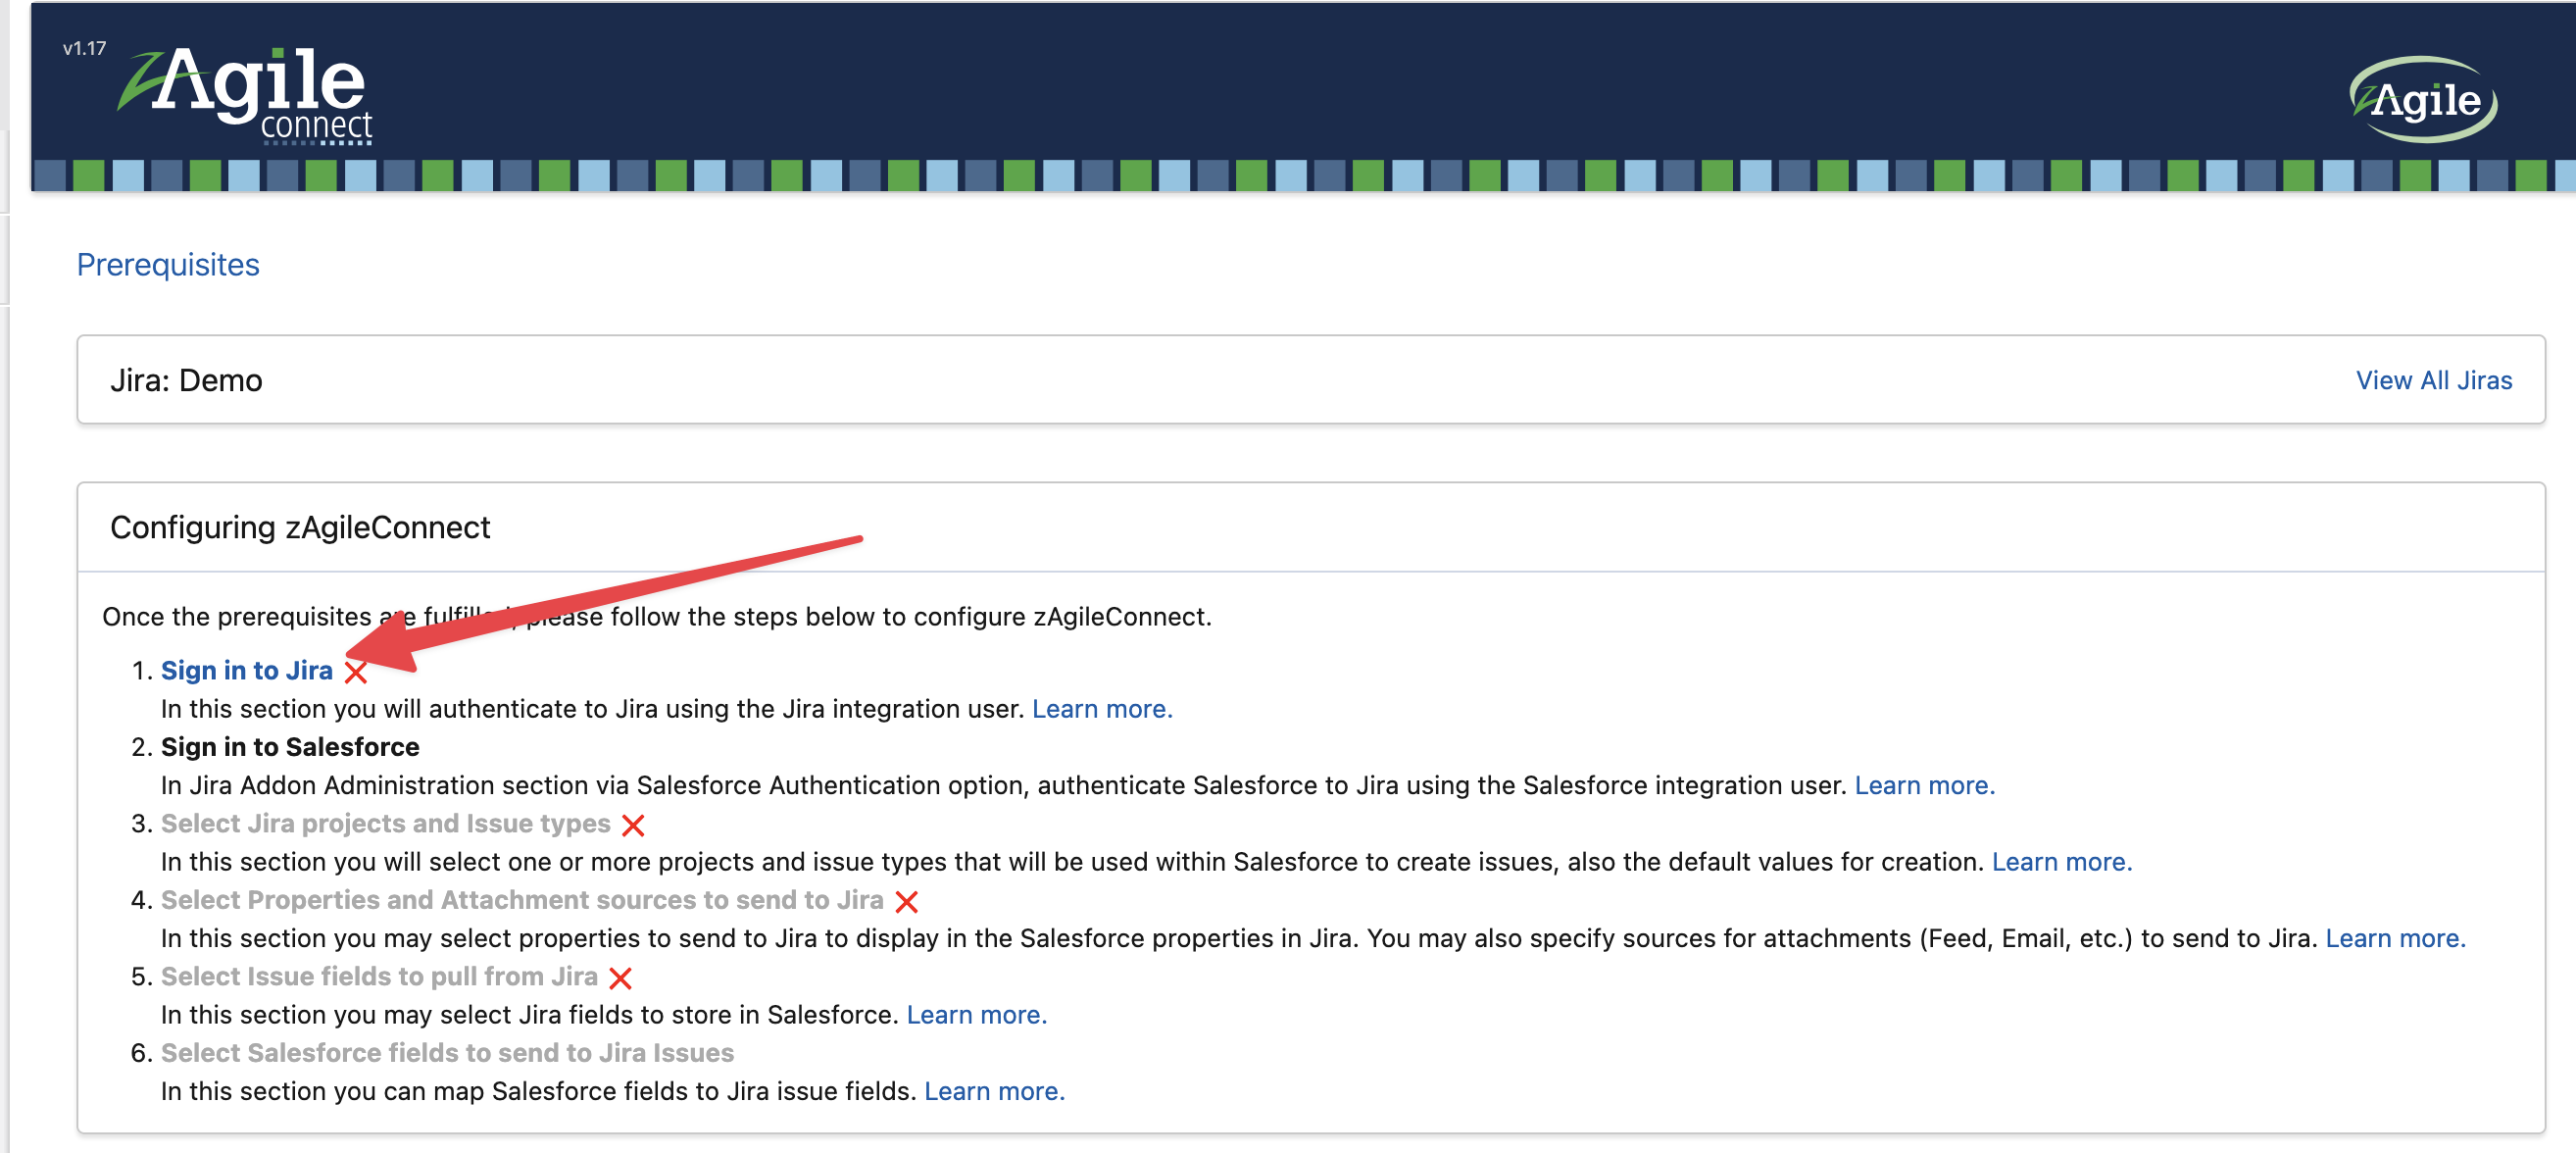The image size is (2576, 1153).
Task: Click Learn more for Jira fields to store
Action: (x=976, y=1014)
